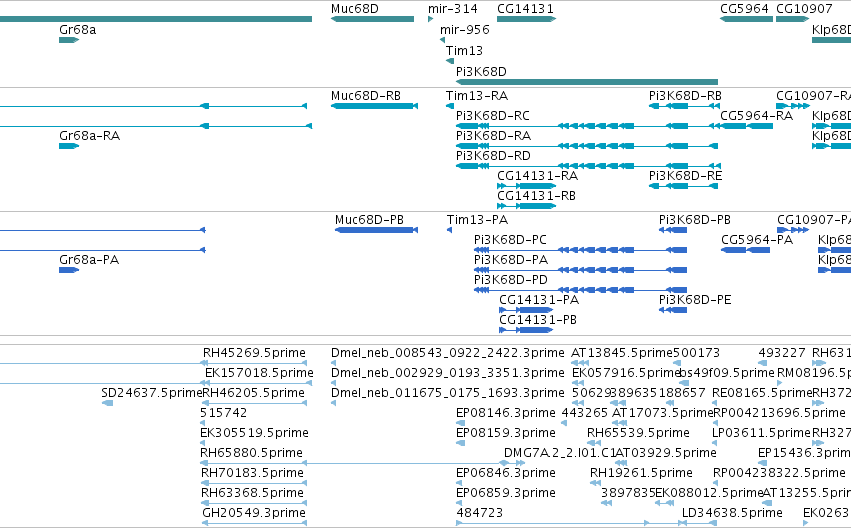This screenshot has width=851, height=528.
Task: Select the CG5964-RA transcript label
Action: click(757, 116)
